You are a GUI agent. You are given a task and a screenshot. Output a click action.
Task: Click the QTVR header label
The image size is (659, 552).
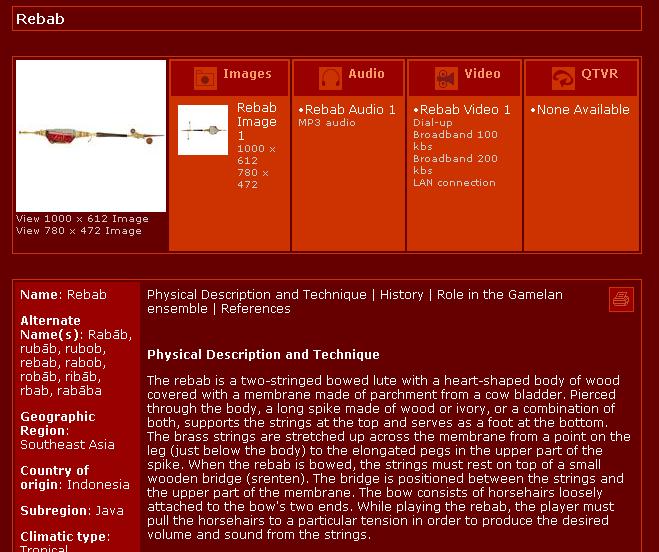pyautogui.click(x=599, y=74)
